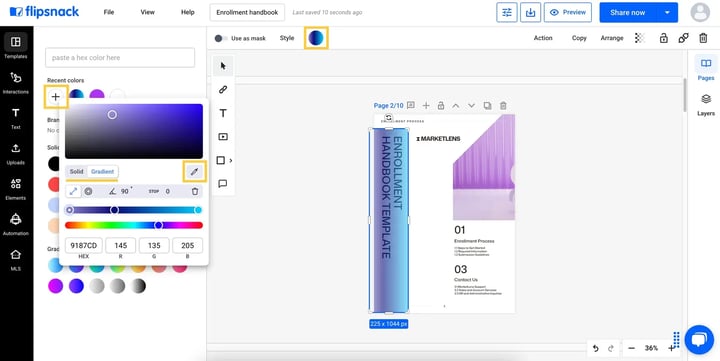Open the Pages panel tab
Viewport: 720px width, 361px height.
tap(706, 68)
